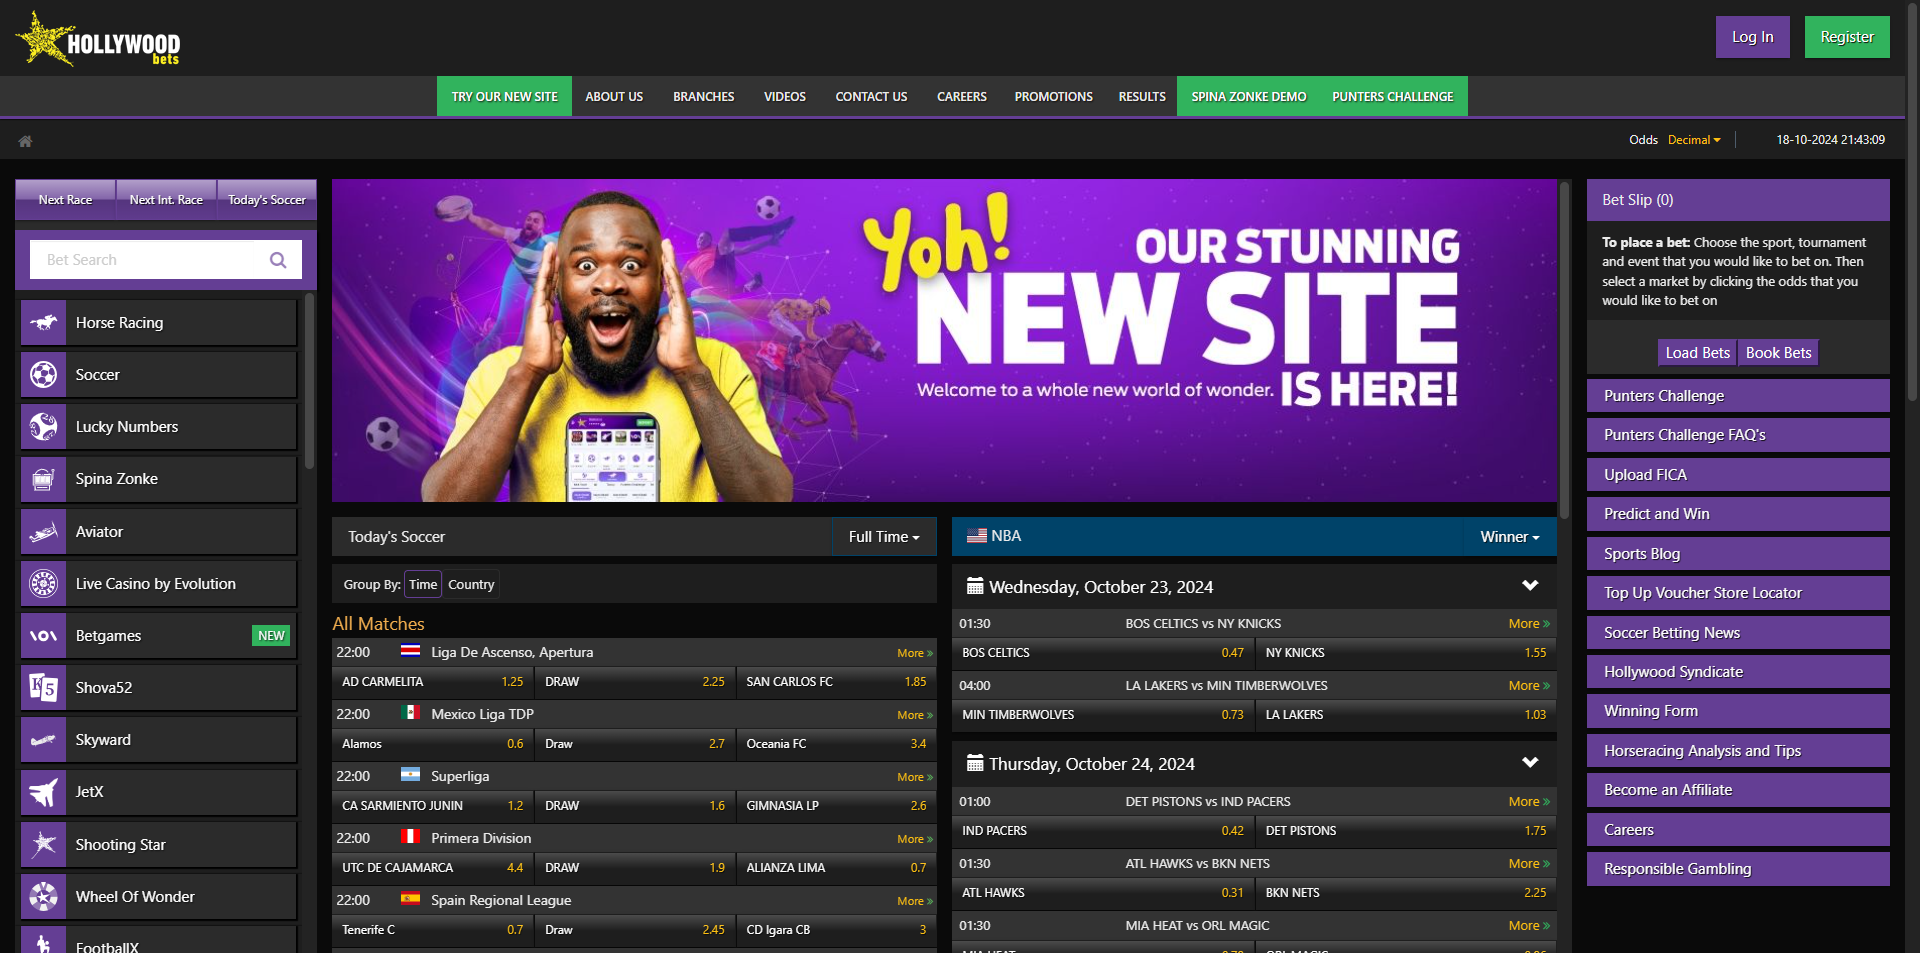Open the TRY OUR NEW SITE menu item

(x=504, y=97)
